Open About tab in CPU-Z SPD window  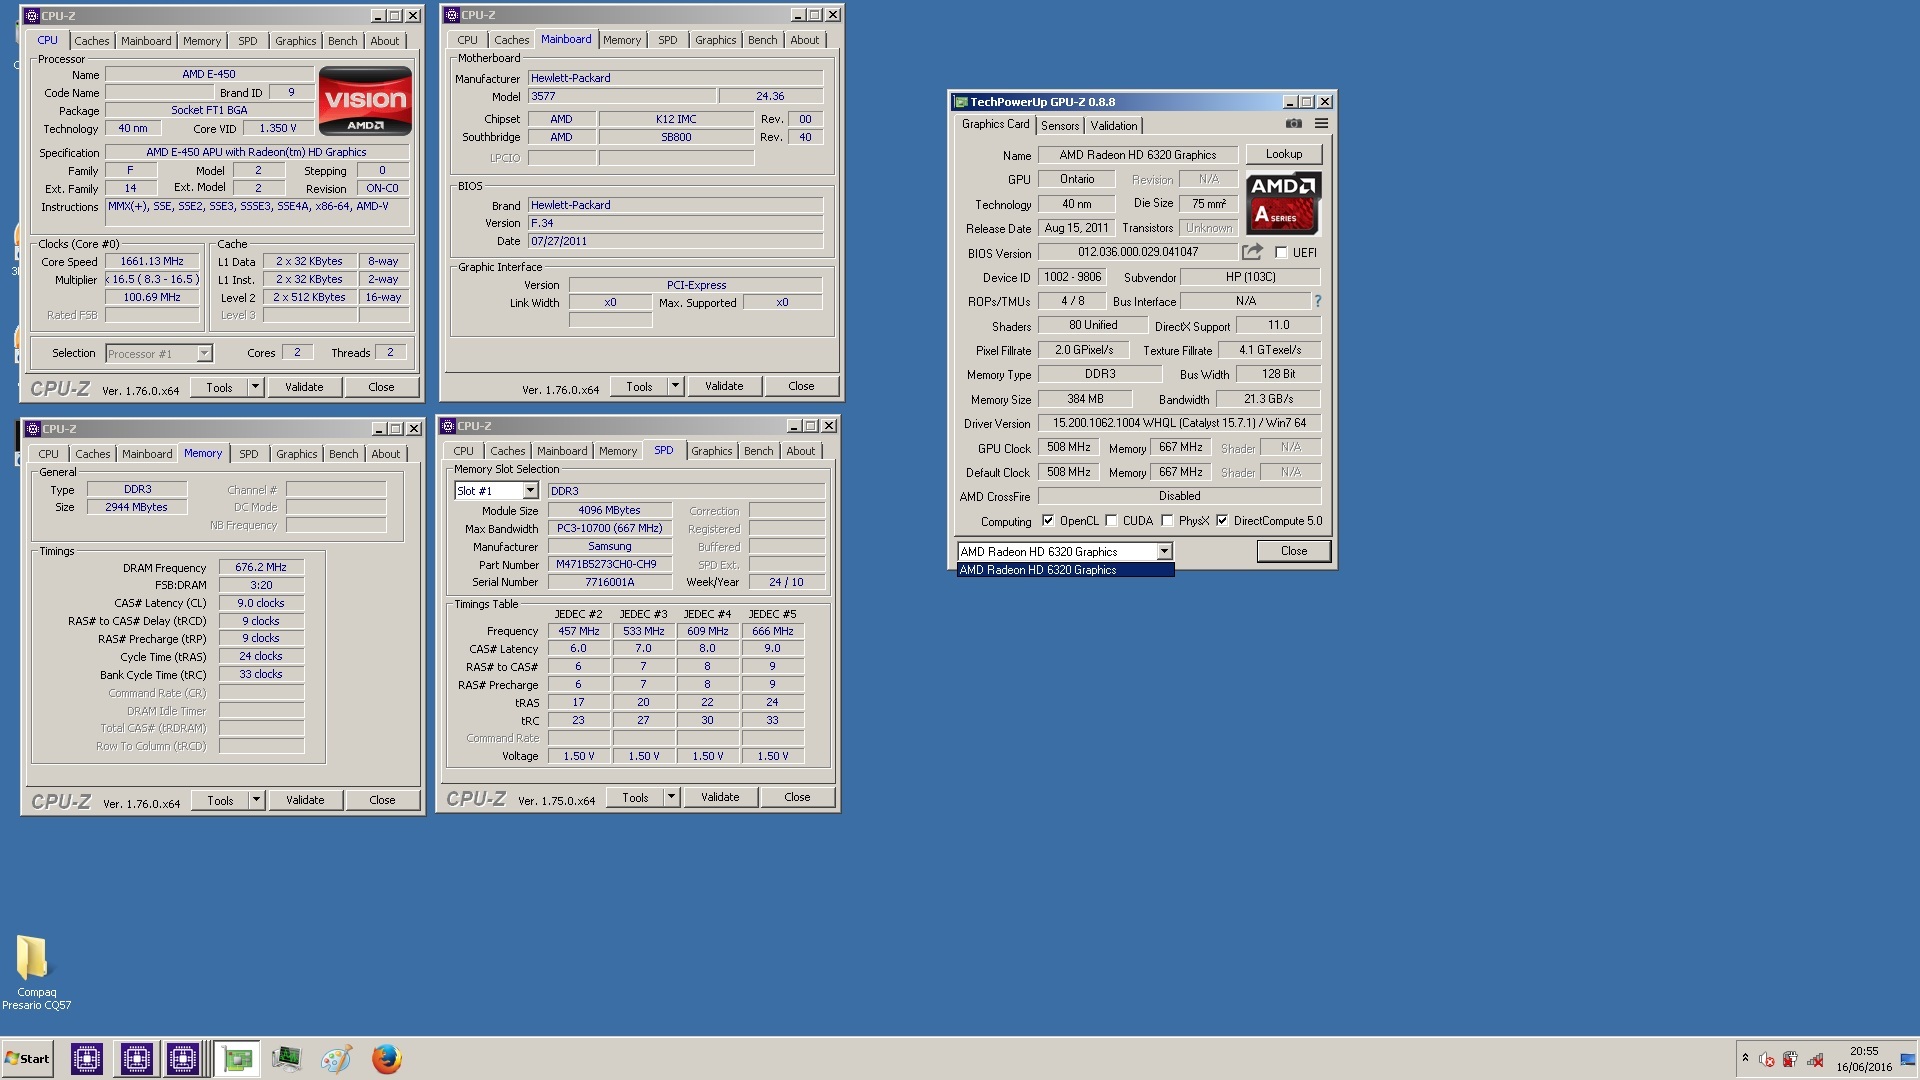pyautogui.click(x=800, y=451)
